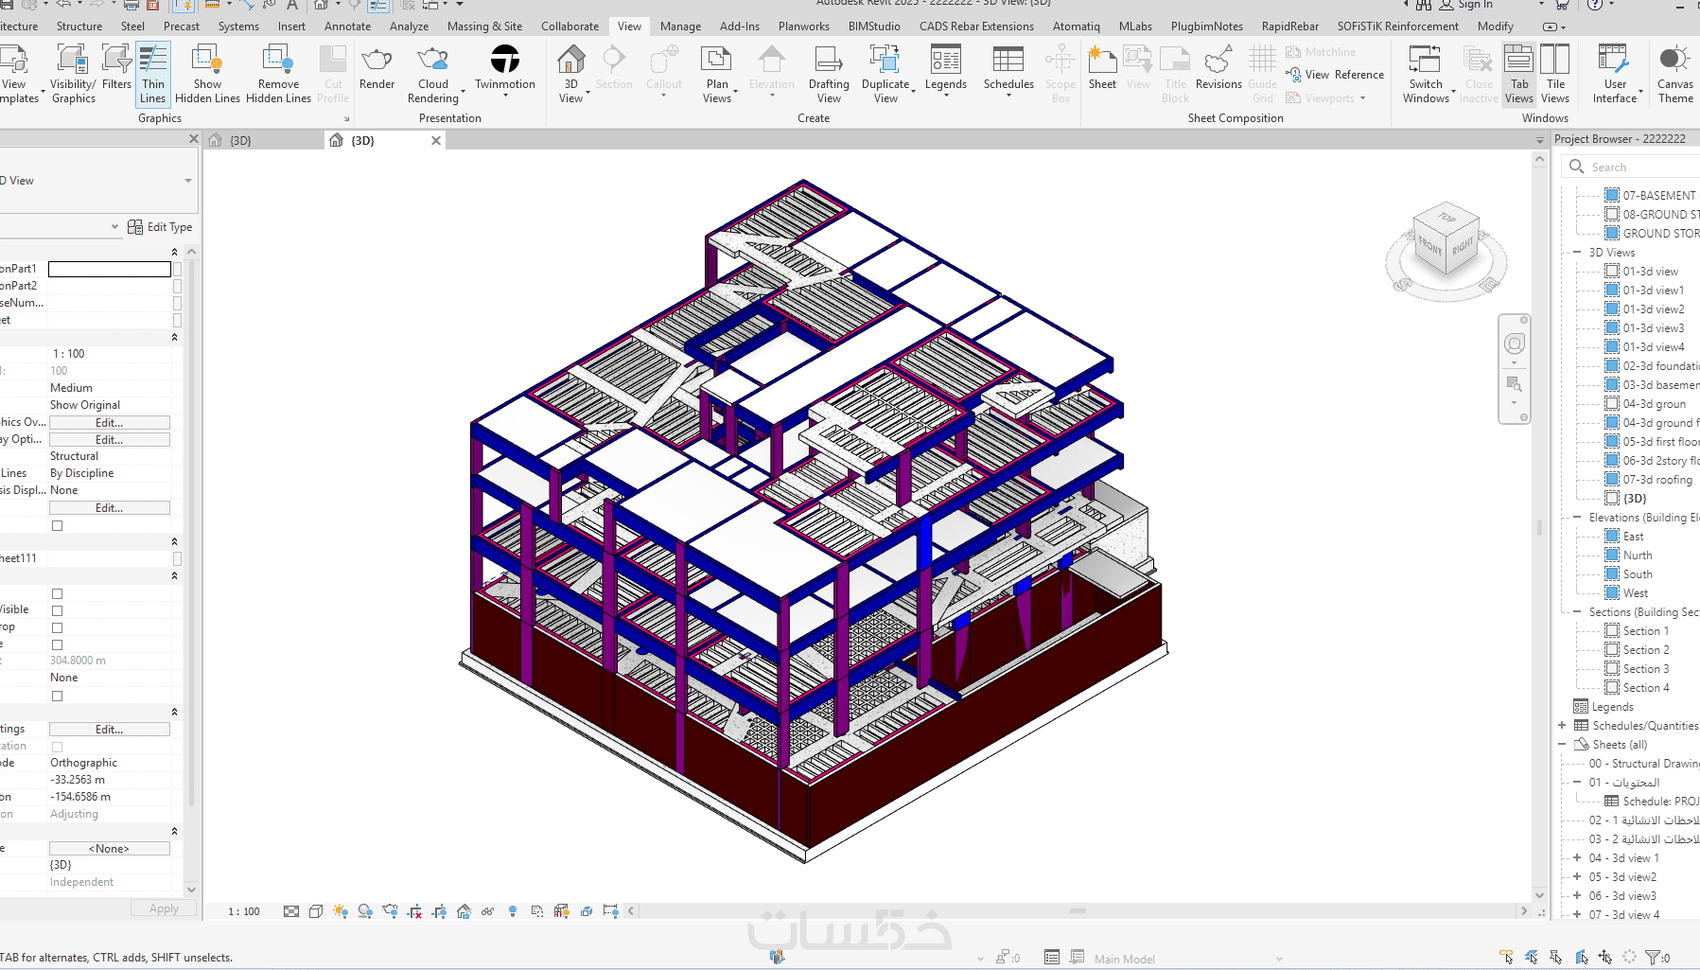This screenshot has width=1700, height=970.
Task: Collapse the Elevations tree node
Action: point(1577,517)
